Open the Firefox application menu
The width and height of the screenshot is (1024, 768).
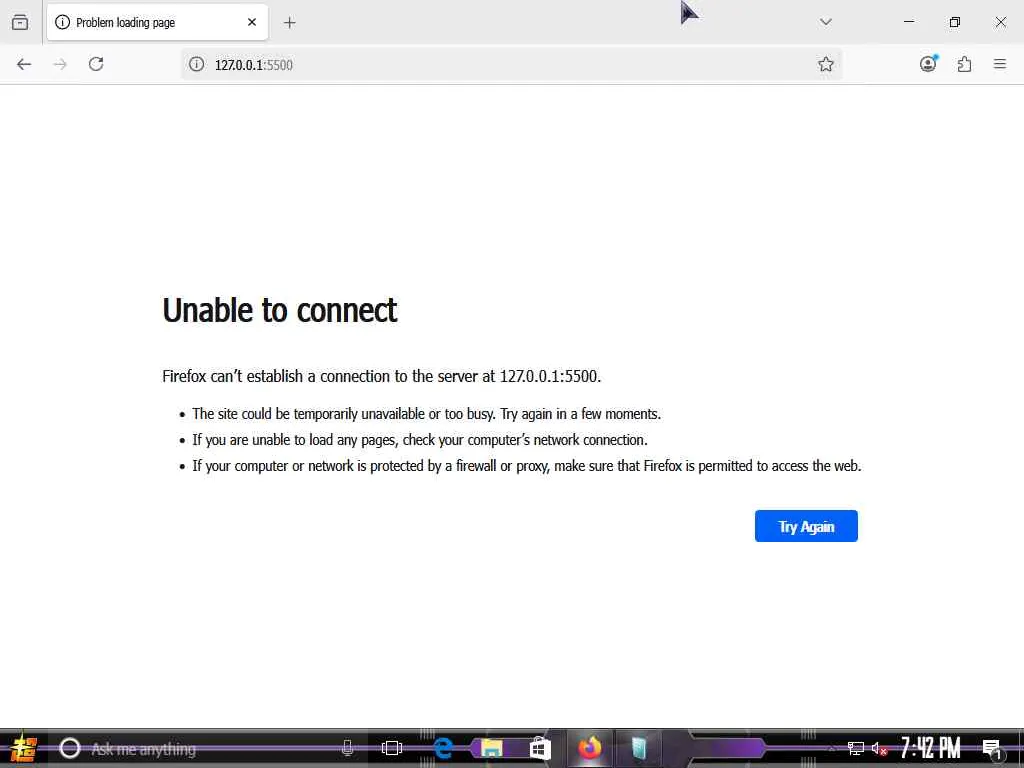click(x=1000, y=64)
